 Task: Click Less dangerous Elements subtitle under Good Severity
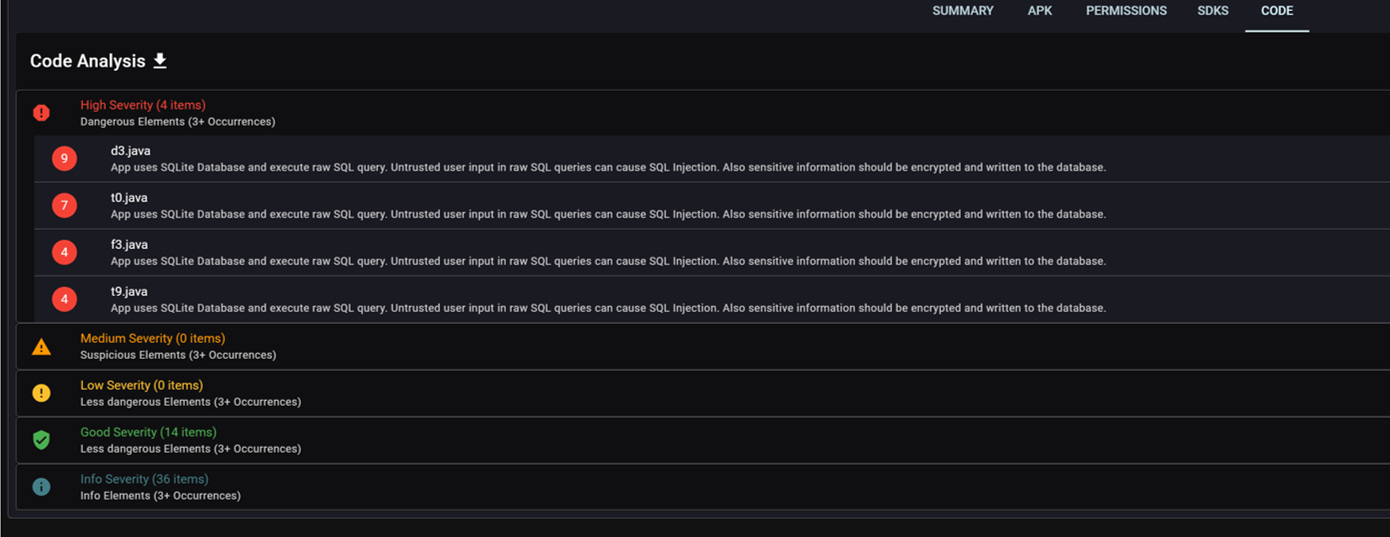point(191,449)
